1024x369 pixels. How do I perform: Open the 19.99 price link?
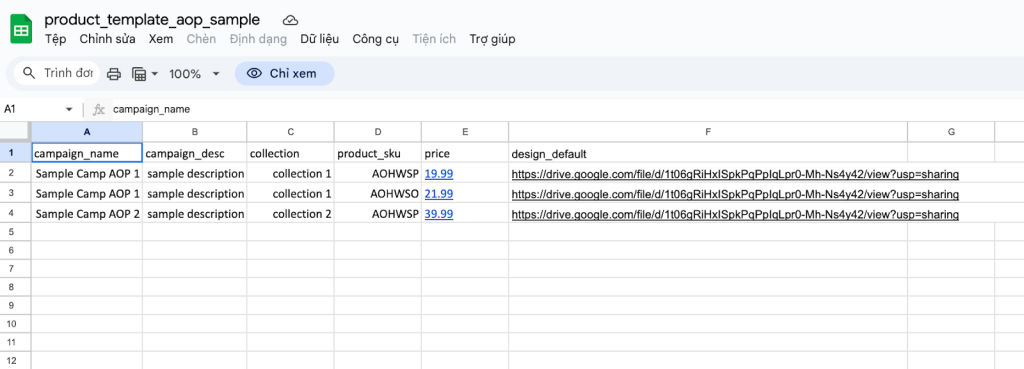pyautogui.click(x=439, y=174)
